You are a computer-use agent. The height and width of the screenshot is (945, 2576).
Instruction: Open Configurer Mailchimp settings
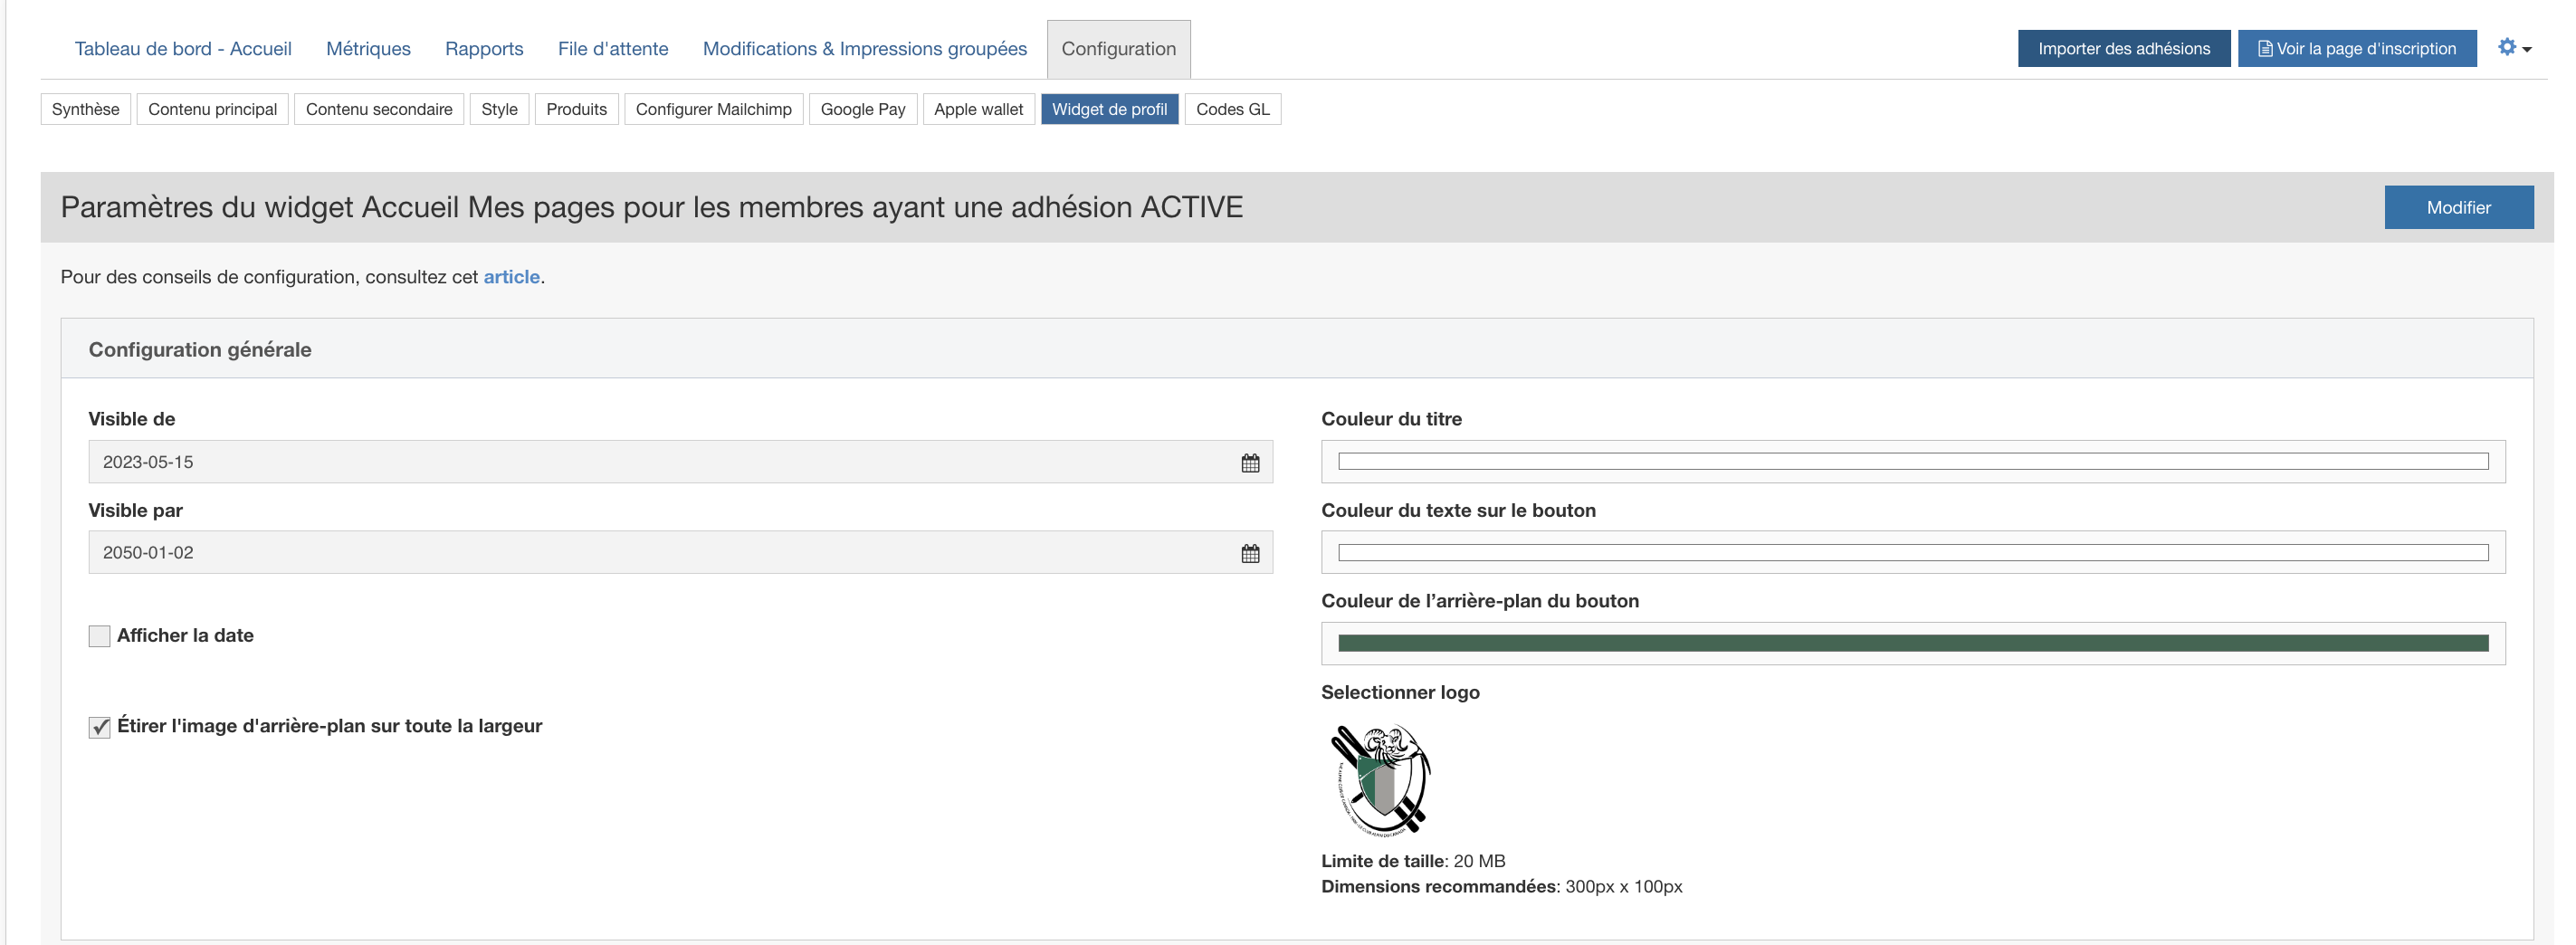713,109
